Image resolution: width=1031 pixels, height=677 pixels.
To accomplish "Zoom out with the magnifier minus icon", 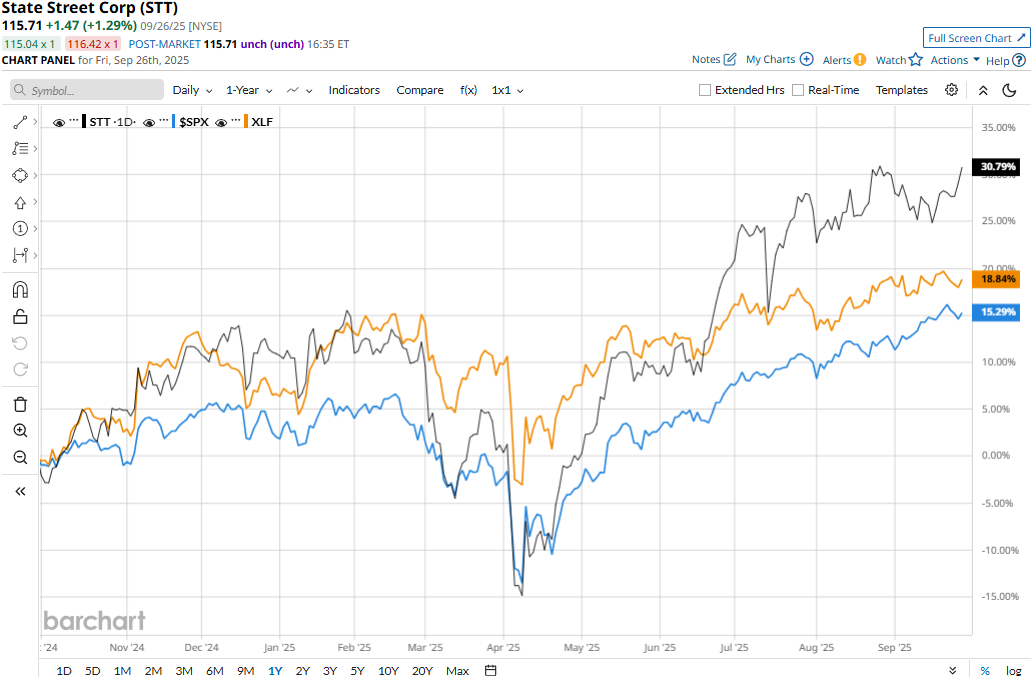I will coord(20,457).
